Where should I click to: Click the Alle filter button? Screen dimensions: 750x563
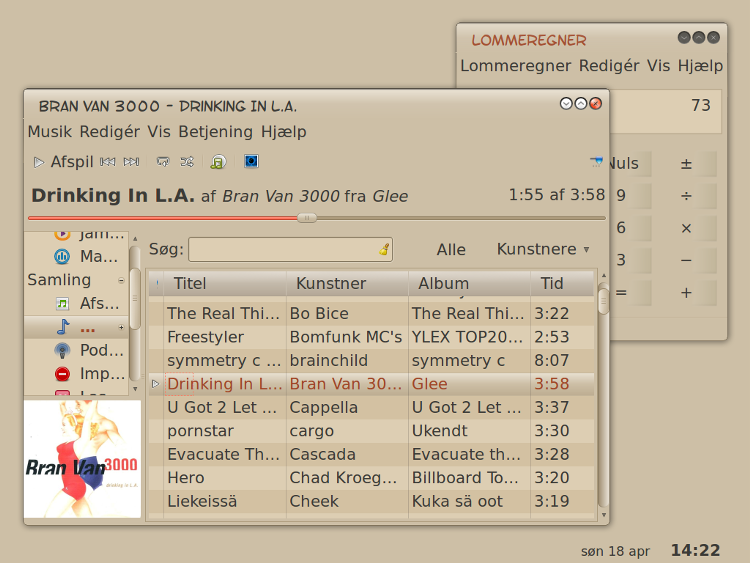pyautogui.click(x=451, y=249)
